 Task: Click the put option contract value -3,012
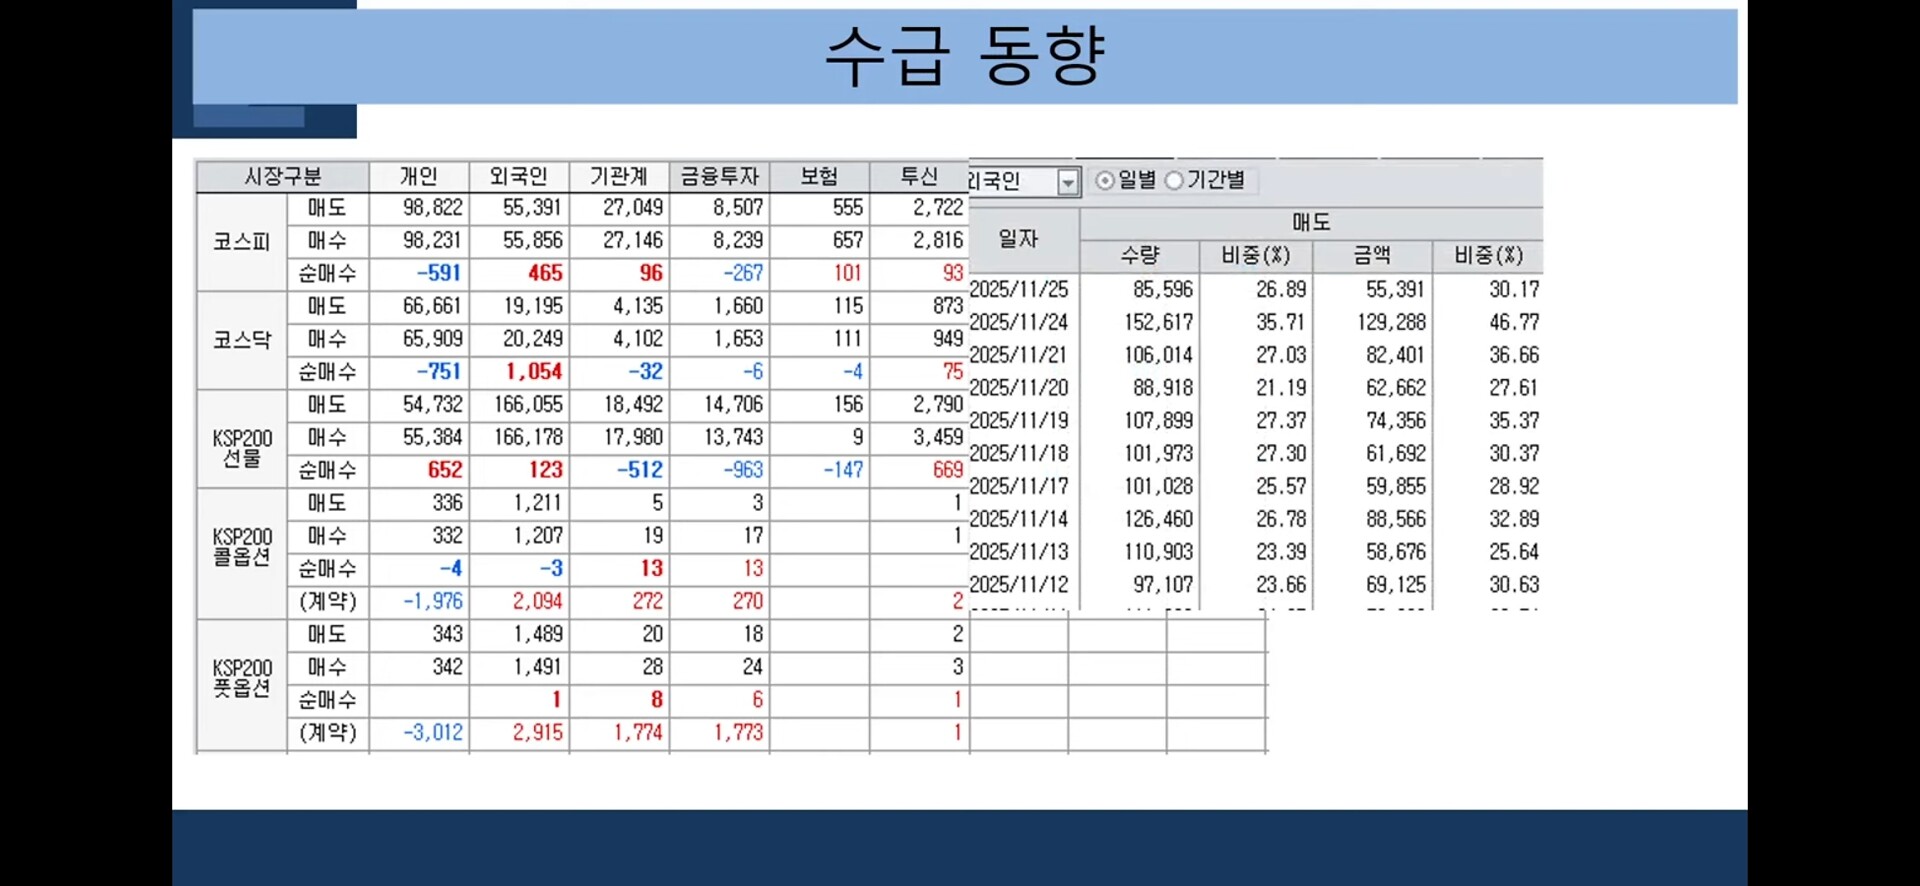(x=433, y=733)
